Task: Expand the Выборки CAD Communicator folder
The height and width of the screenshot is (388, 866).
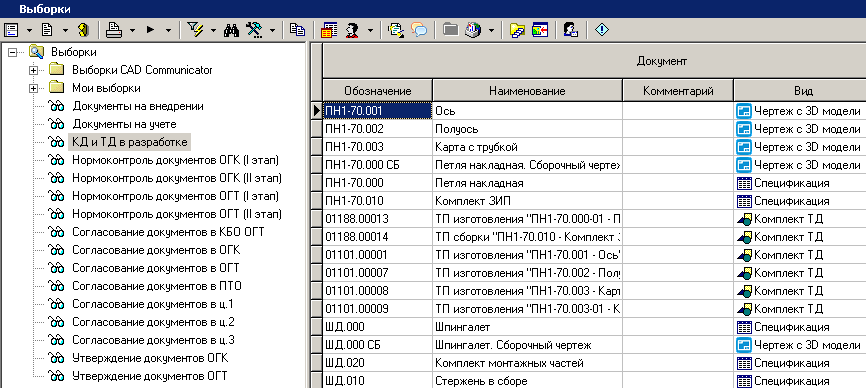Action: pos(34,70)
